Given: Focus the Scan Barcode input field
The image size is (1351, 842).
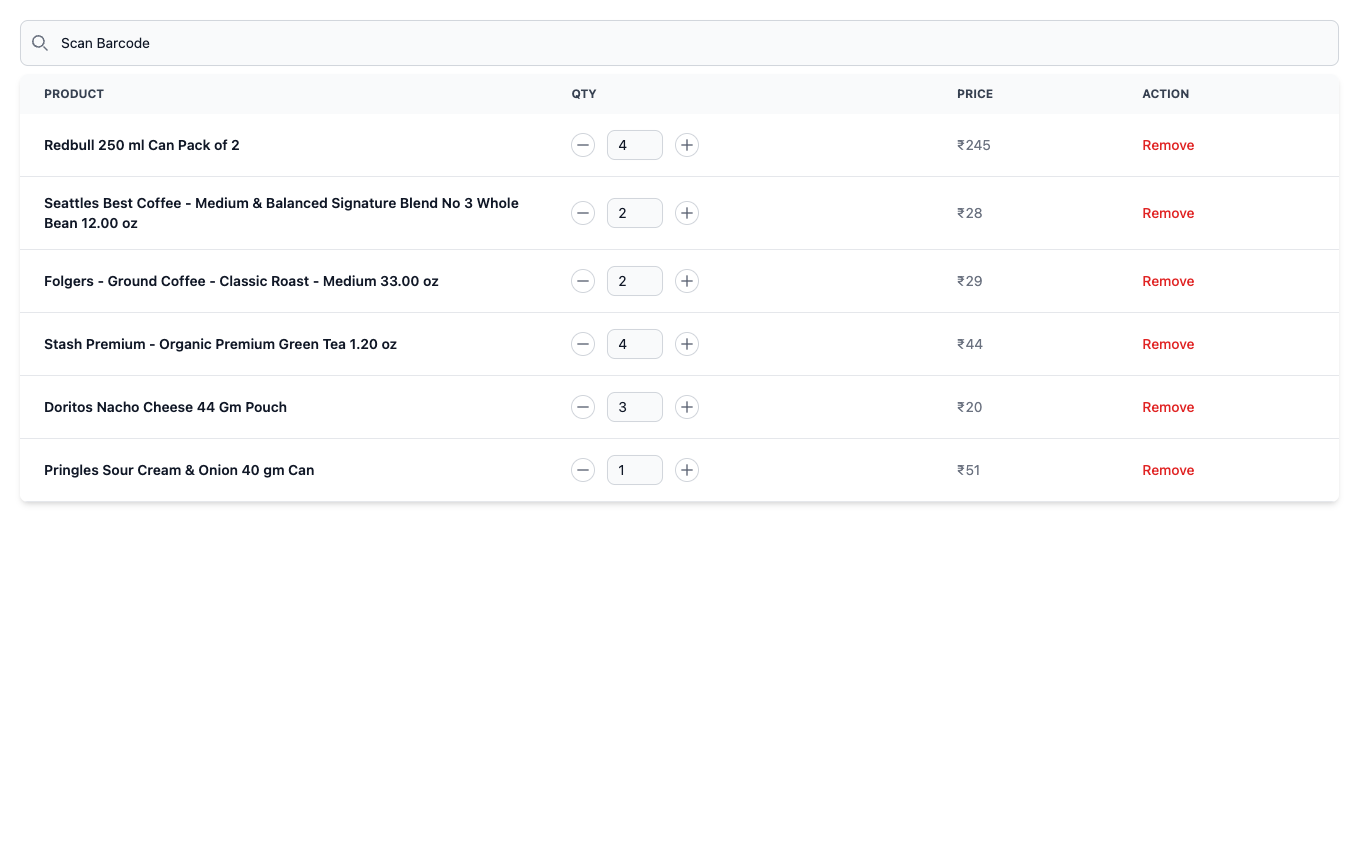Looking at the screenshot, I should coord(679,43).
